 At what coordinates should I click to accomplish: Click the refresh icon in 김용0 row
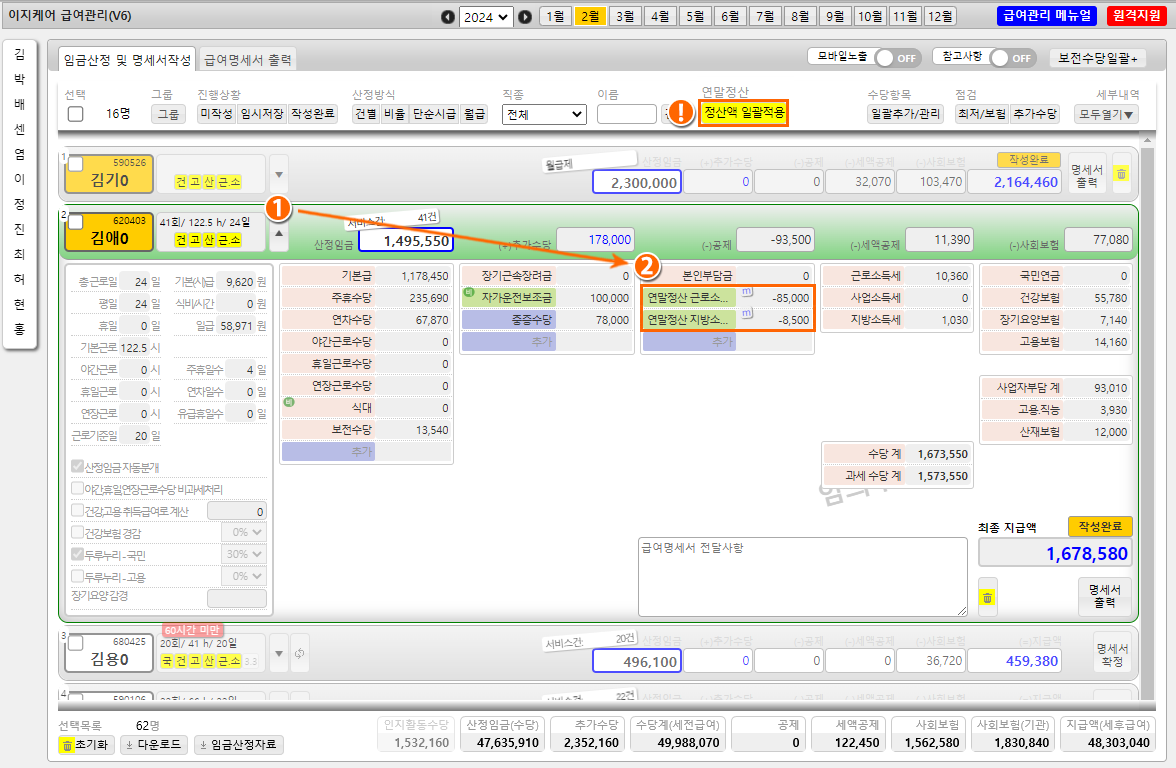[x=299, y=654]
